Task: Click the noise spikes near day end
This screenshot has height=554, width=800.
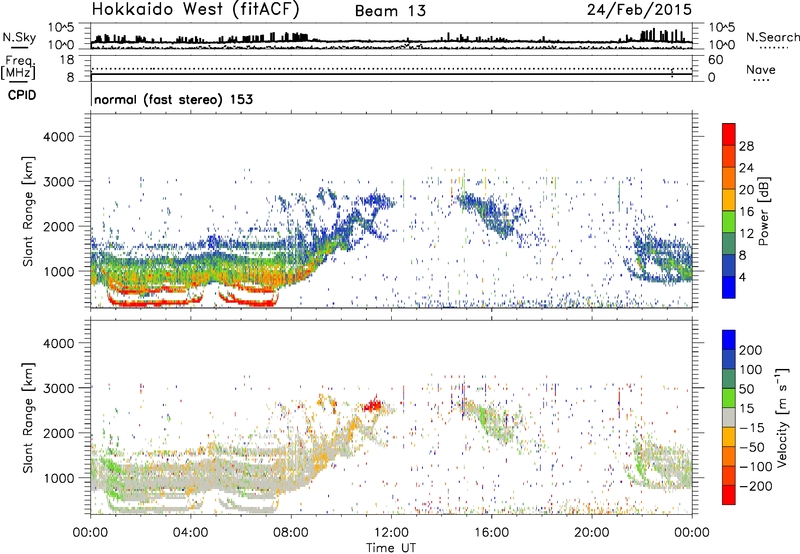Action: click(661, 35)
